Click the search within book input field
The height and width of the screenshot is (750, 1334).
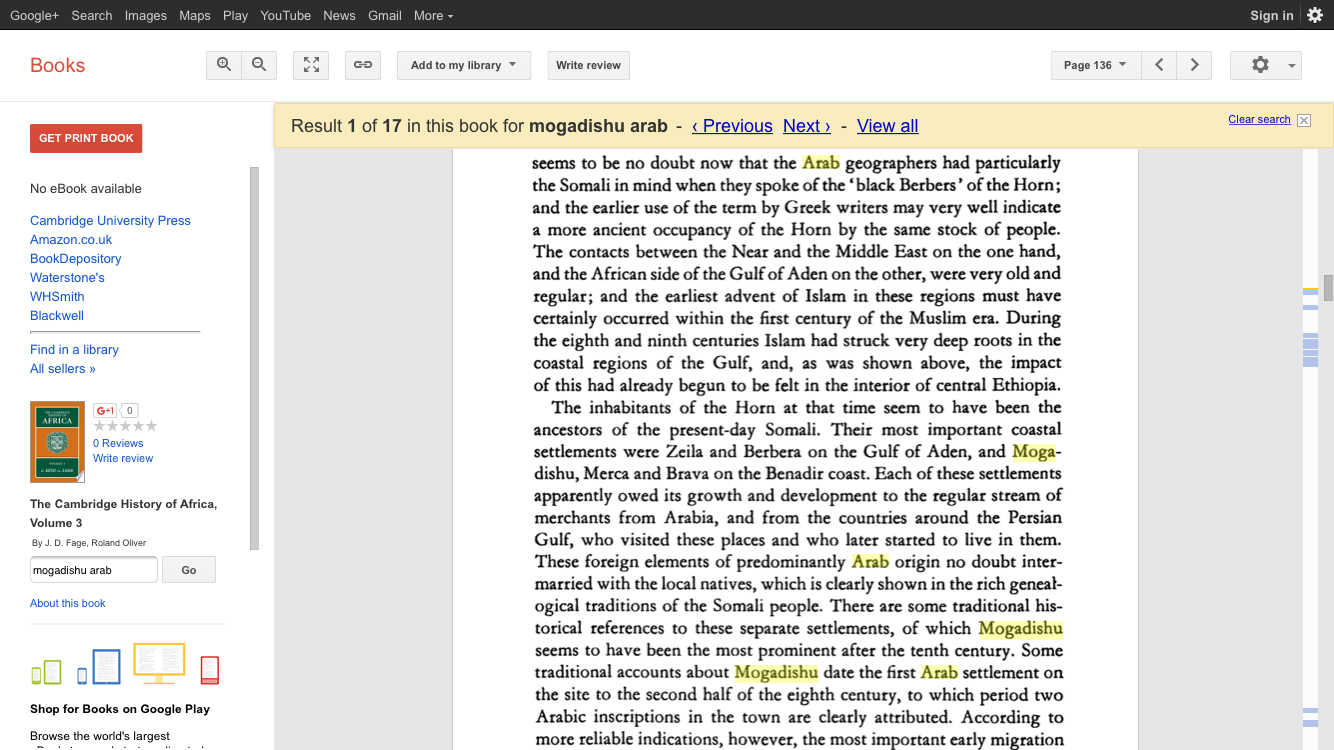[x=93, y=570]
